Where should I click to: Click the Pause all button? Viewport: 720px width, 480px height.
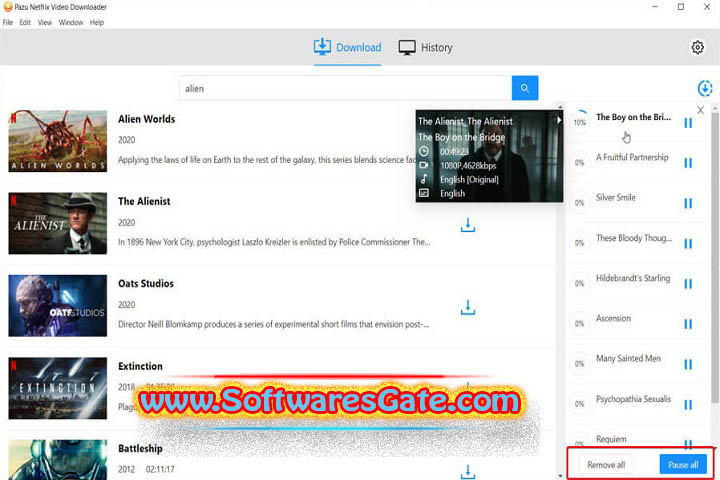[683, 465]
